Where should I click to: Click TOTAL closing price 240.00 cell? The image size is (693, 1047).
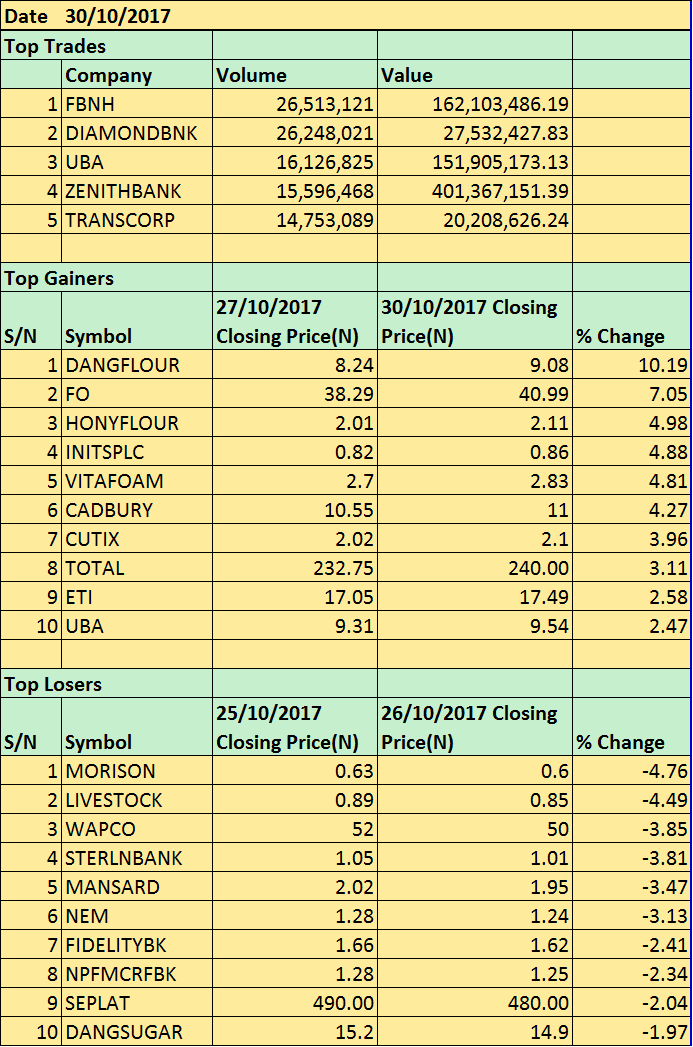(x=474, y=568)
